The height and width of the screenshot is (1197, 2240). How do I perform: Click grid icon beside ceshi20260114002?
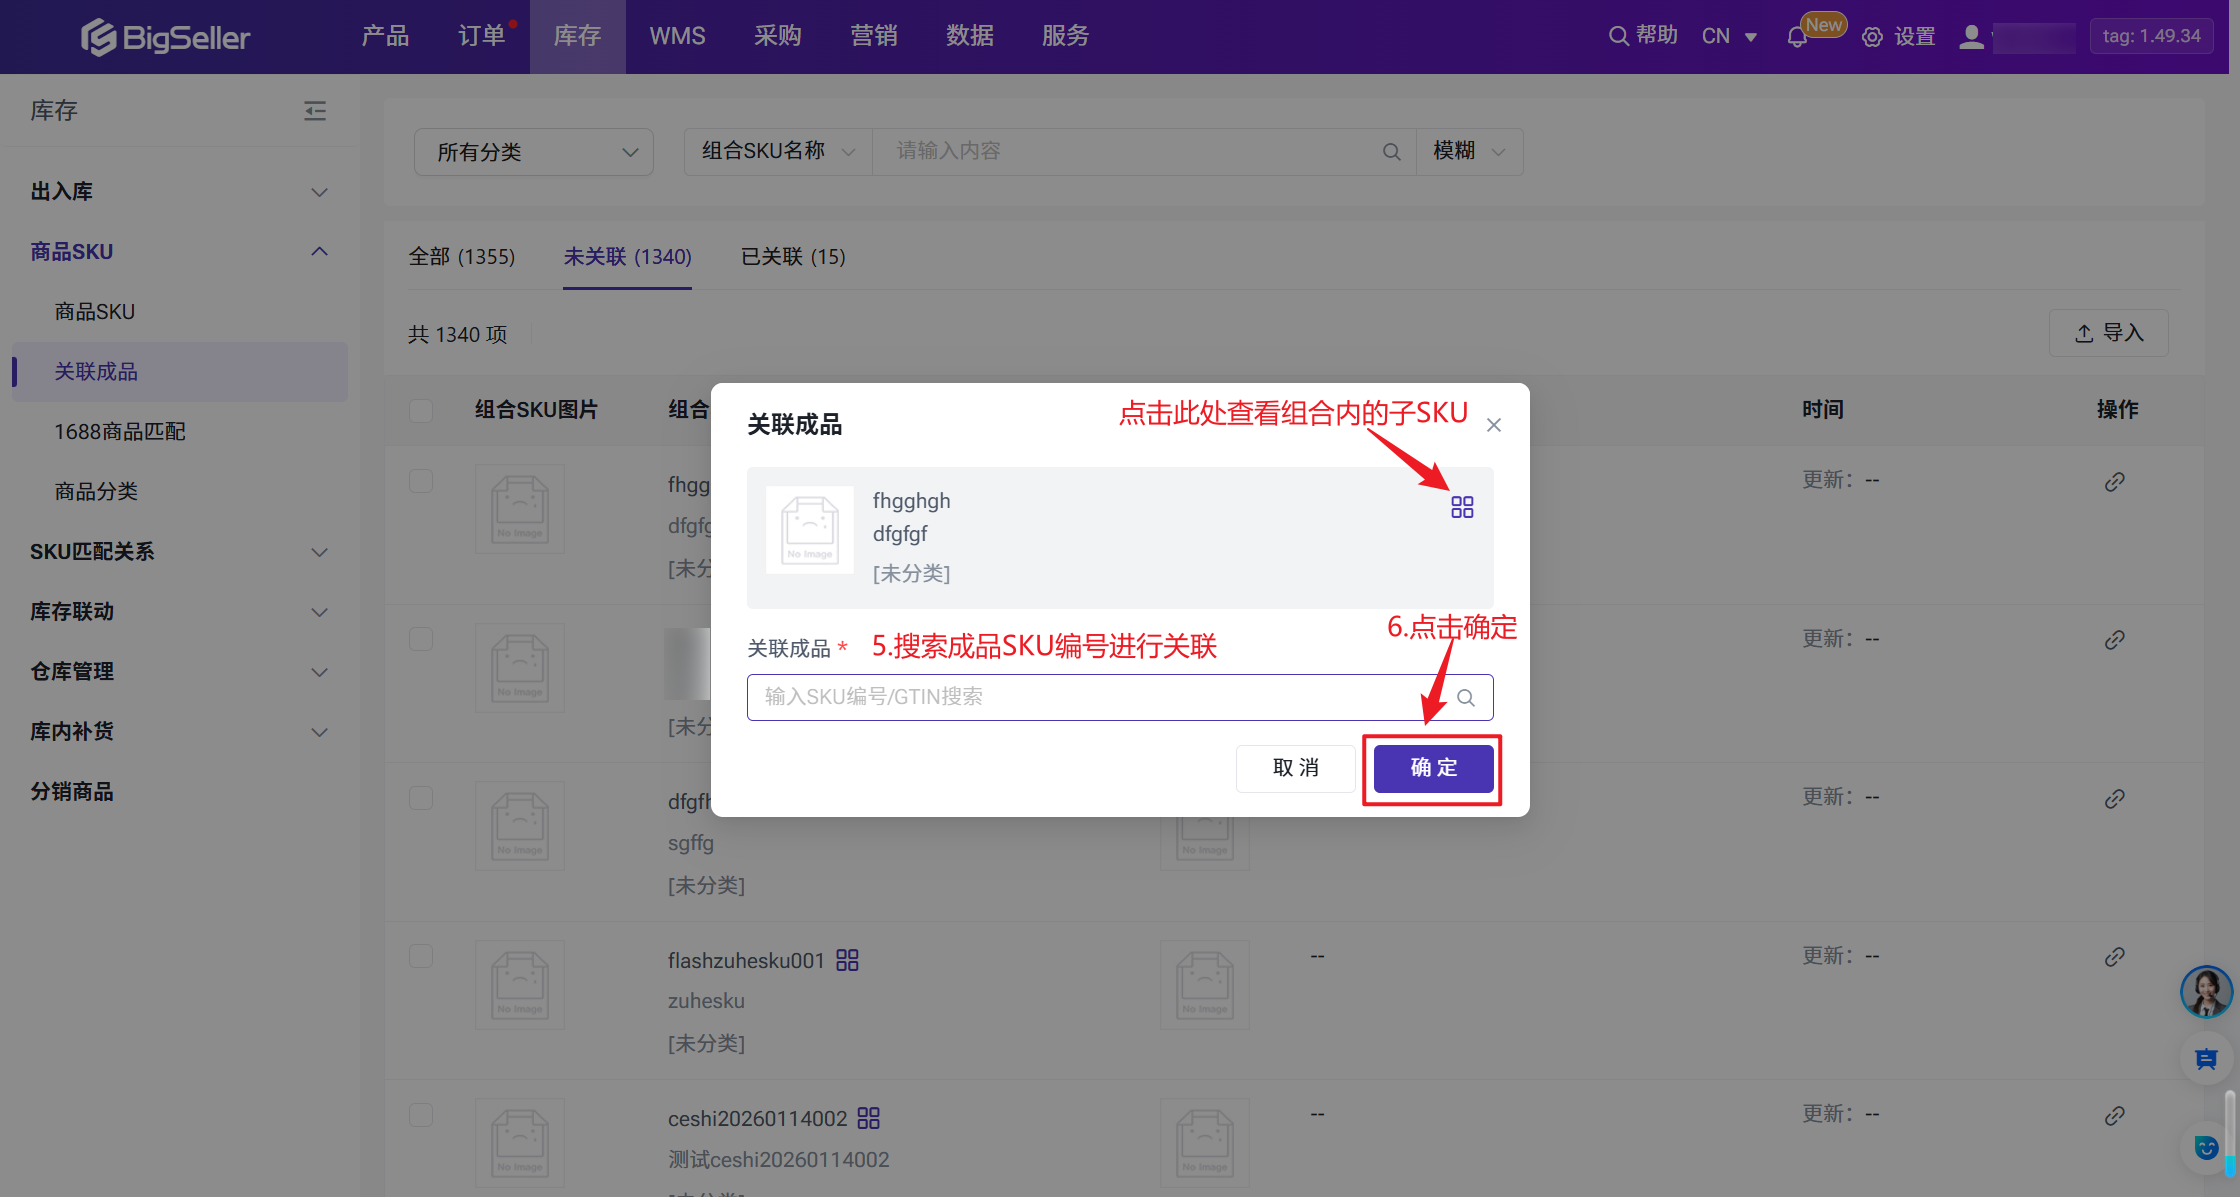(x=868, y=1118)
